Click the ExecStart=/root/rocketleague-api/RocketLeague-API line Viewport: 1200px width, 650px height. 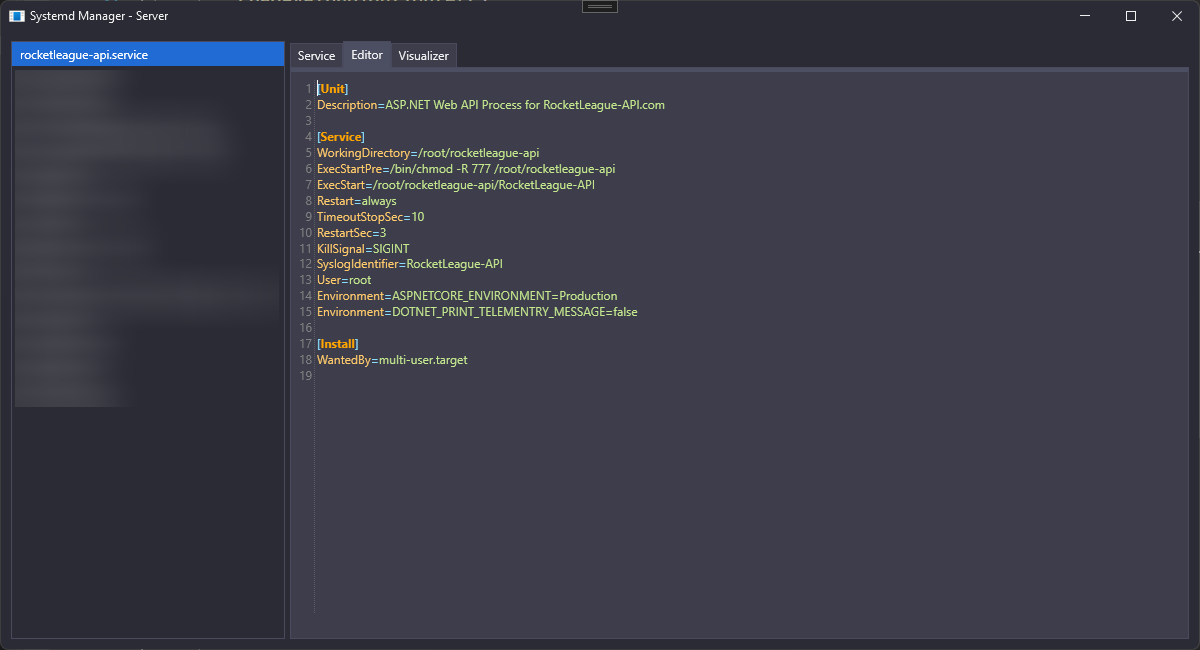(456, 185)
